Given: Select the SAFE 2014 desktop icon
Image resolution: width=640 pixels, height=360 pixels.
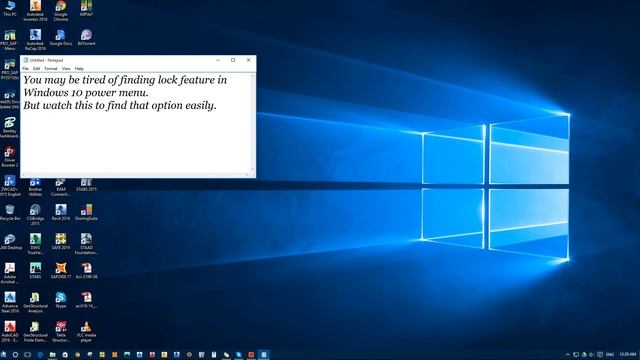Looking at the screenshot, I should [61, 242].
